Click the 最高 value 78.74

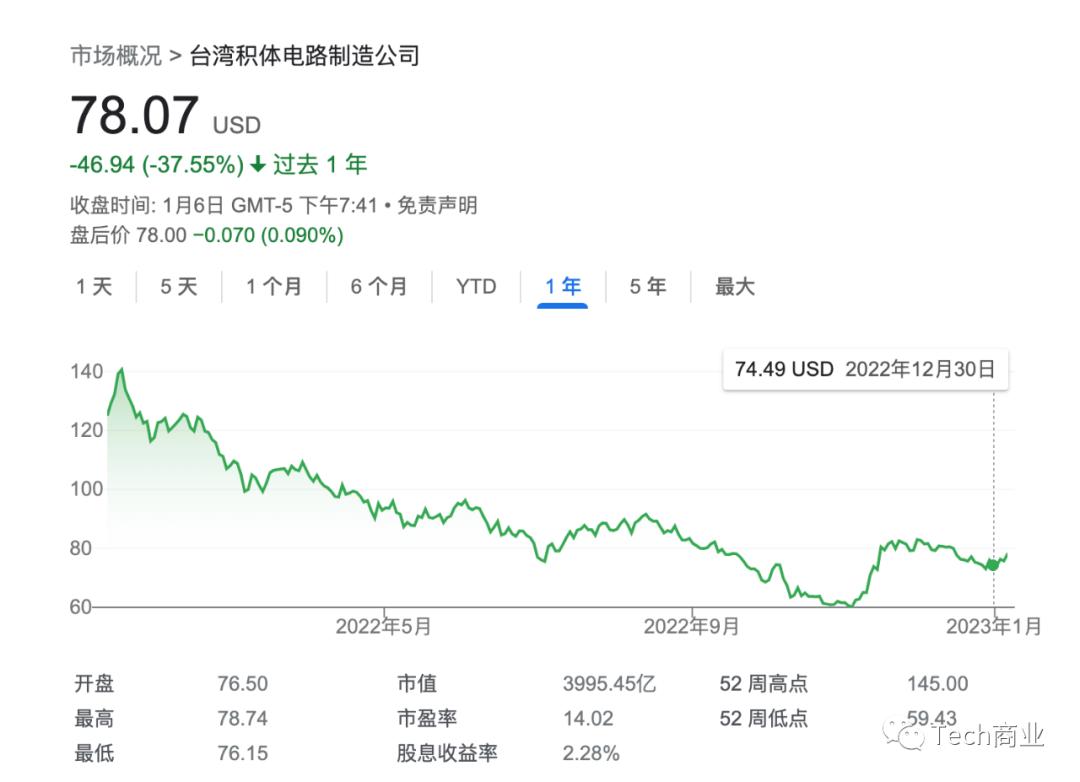242,718
